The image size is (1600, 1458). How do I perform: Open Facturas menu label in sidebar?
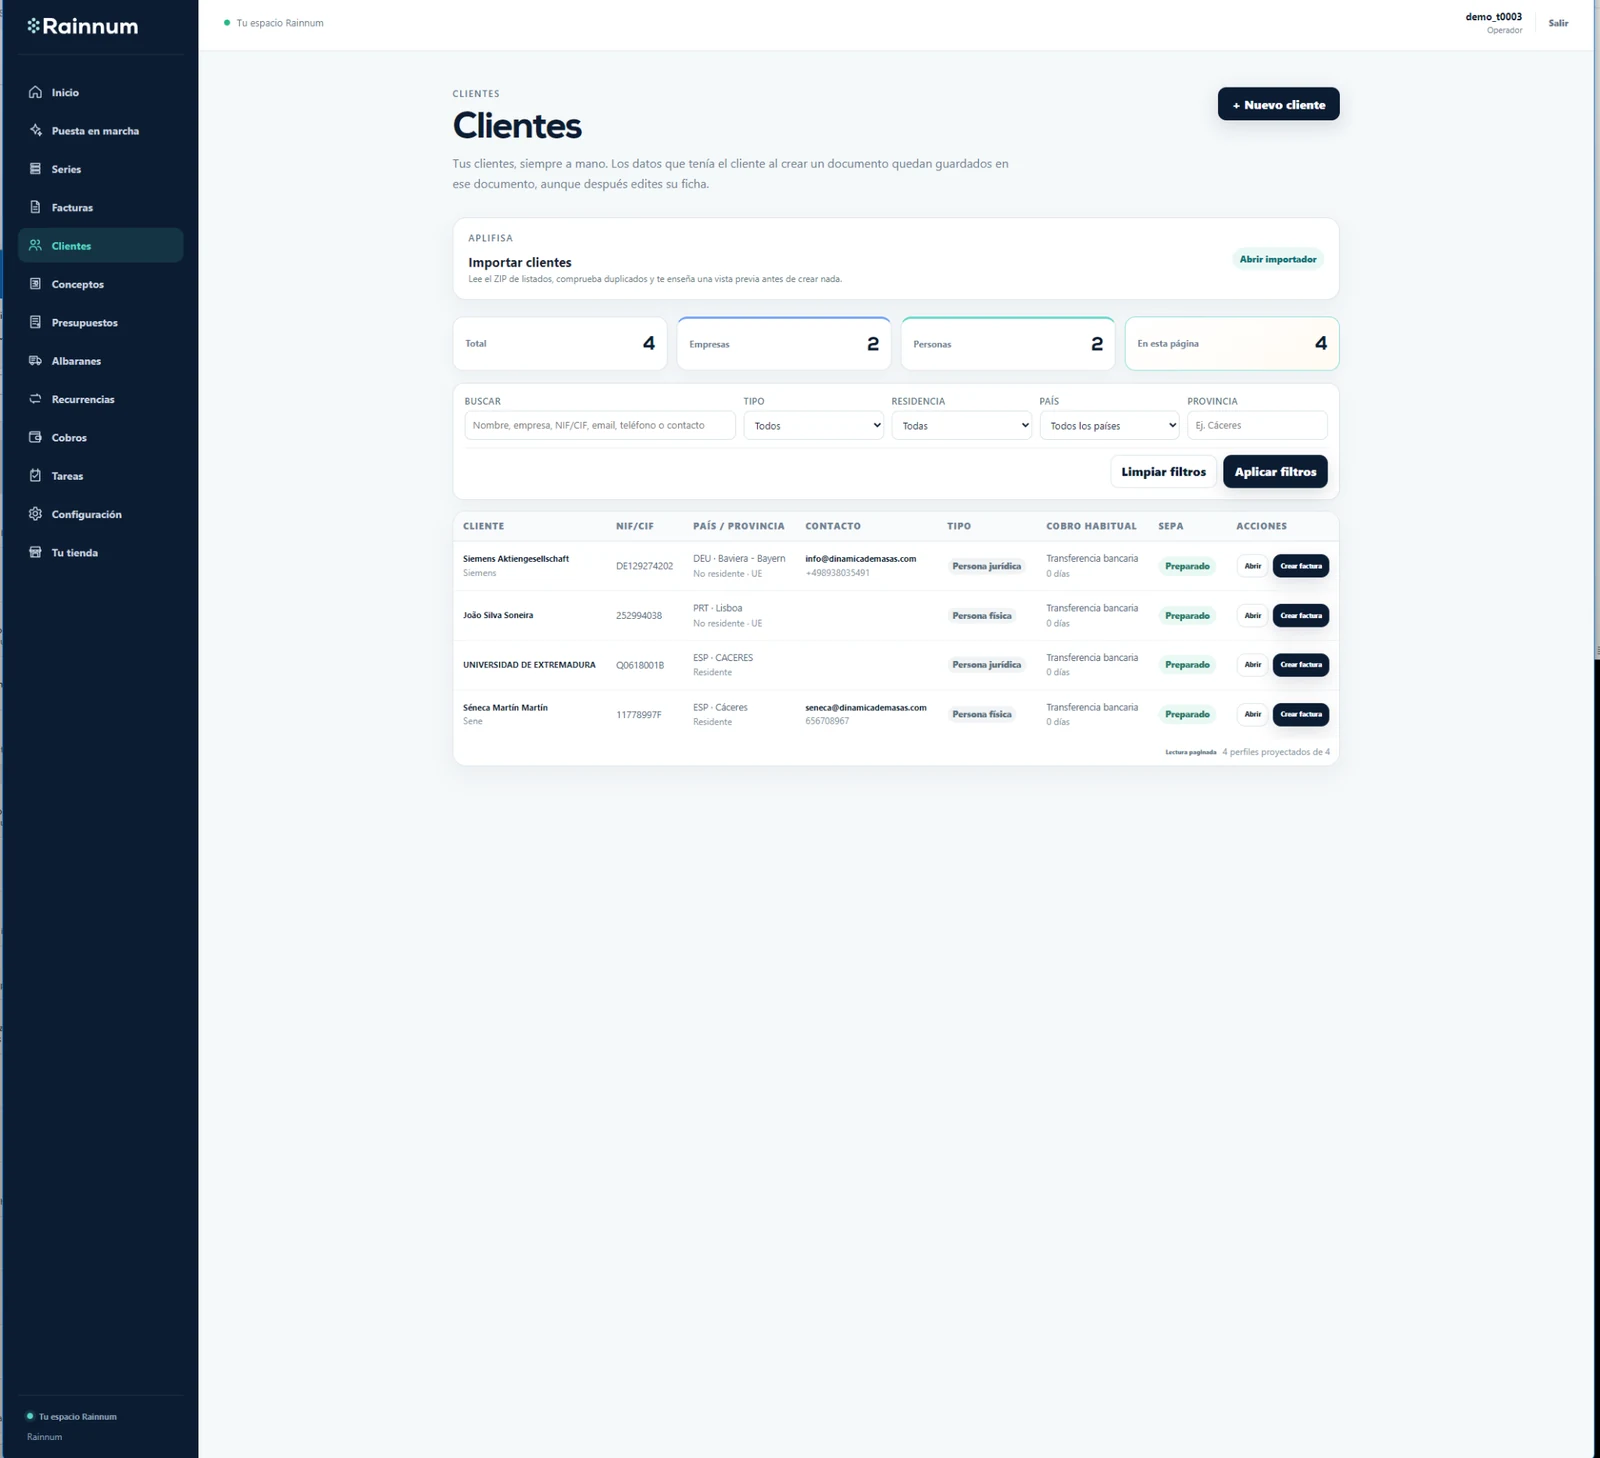coord(72,208)
